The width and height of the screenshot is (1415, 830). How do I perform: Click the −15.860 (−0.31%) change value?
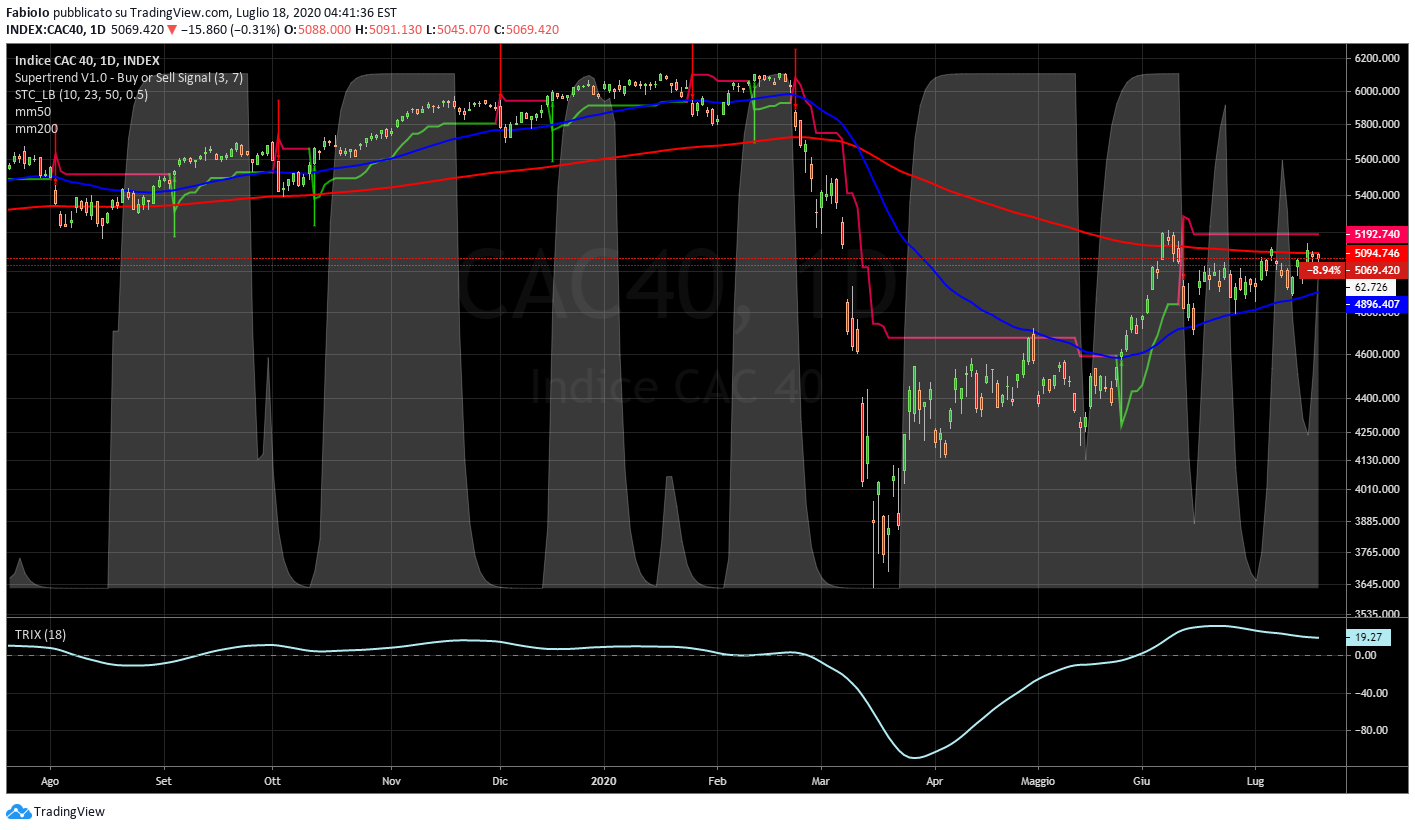tap(229, 30)
